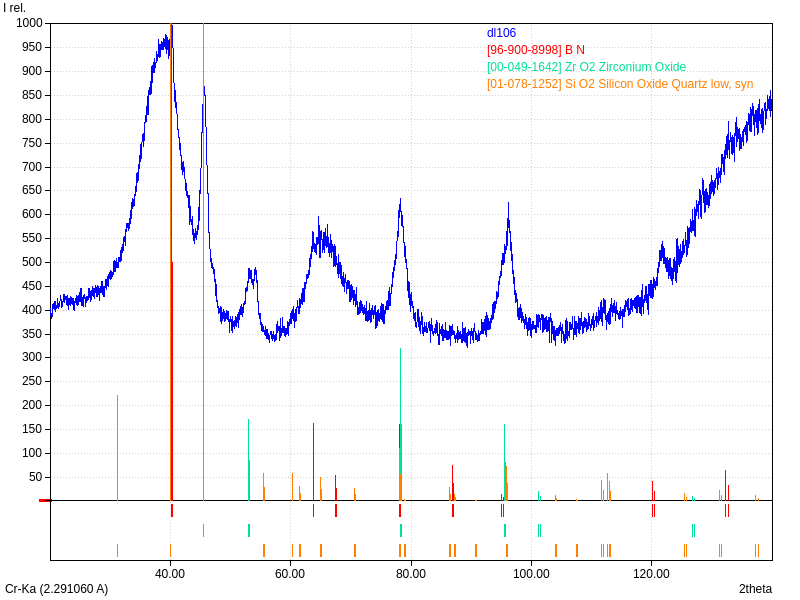Image resolution: width=800 pixels, height=600 pixels.
Task: Click the 100.00 x-axis tick label
Action: (x=531, y=573)
